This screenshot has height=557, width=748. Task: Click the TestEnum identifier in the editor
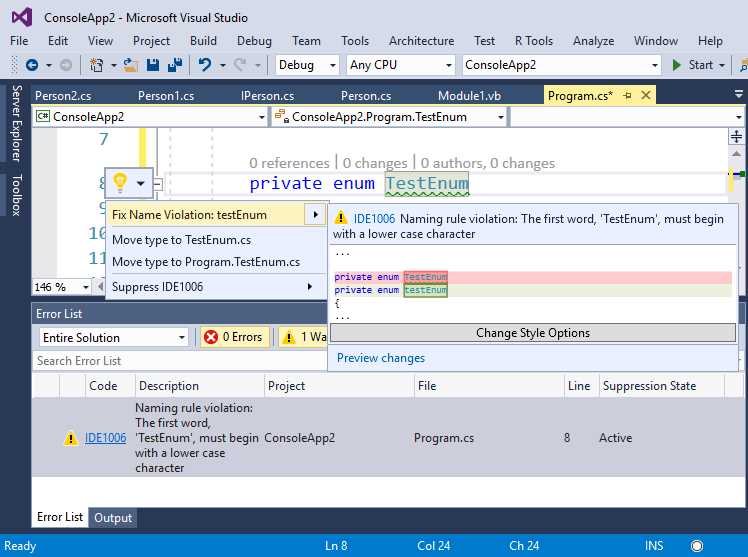point(426,184)
